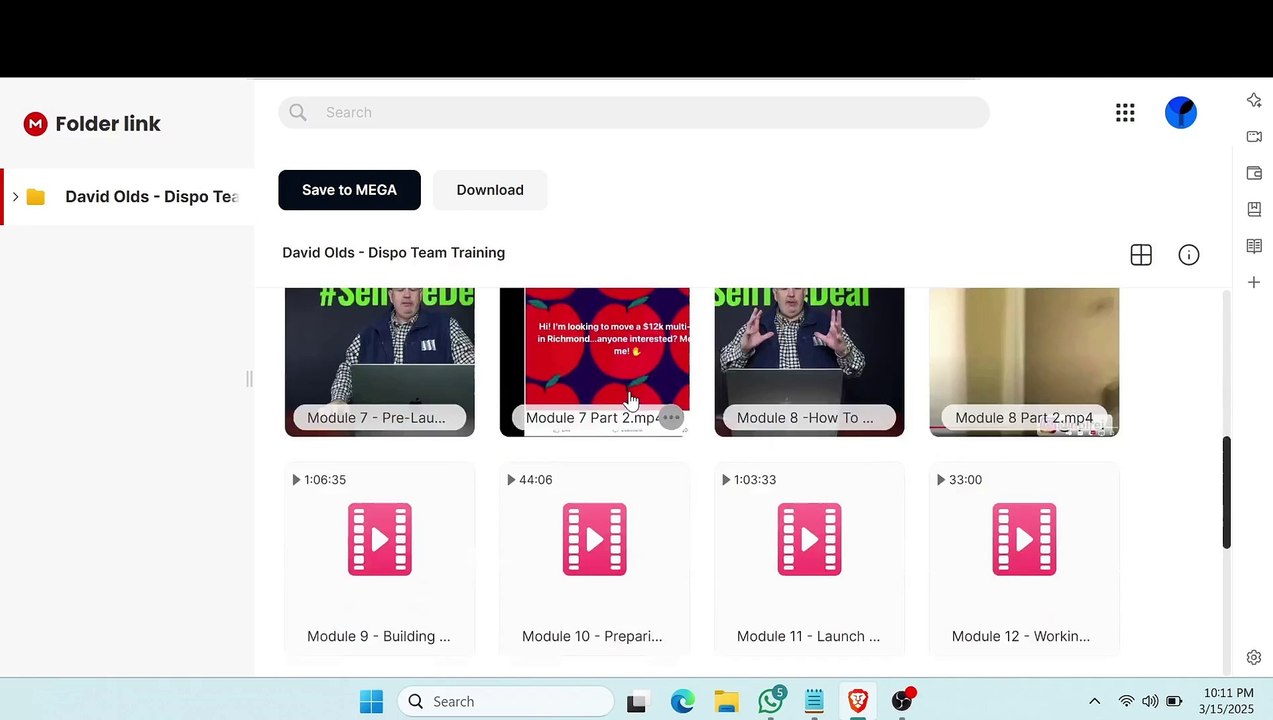Show hidden system tray icons

point(1094,702)
